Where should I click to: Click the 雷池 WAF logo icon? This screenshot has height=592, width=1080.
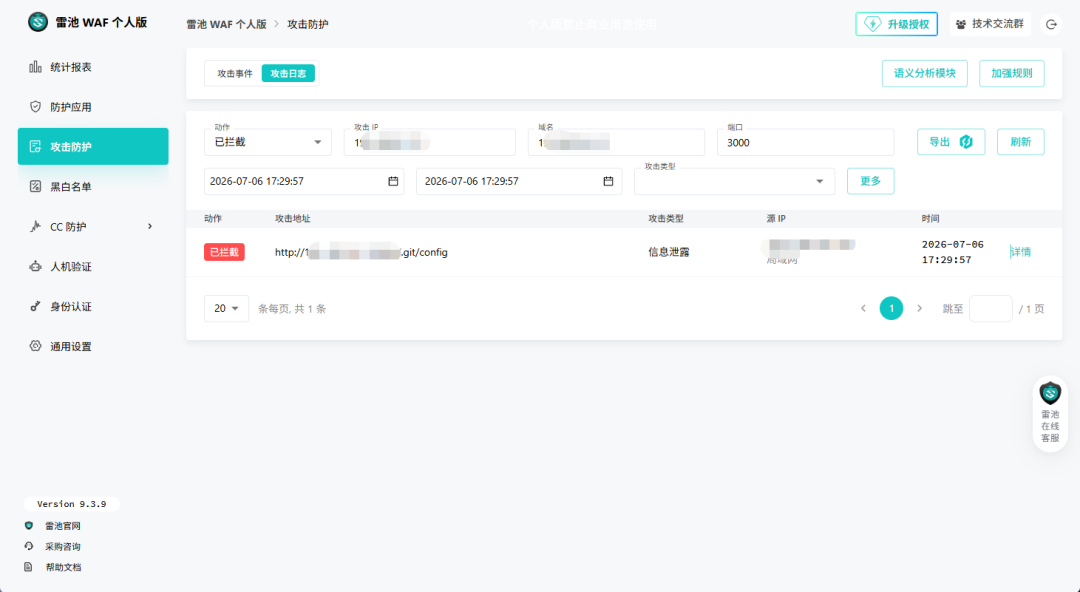pos(38,22)
